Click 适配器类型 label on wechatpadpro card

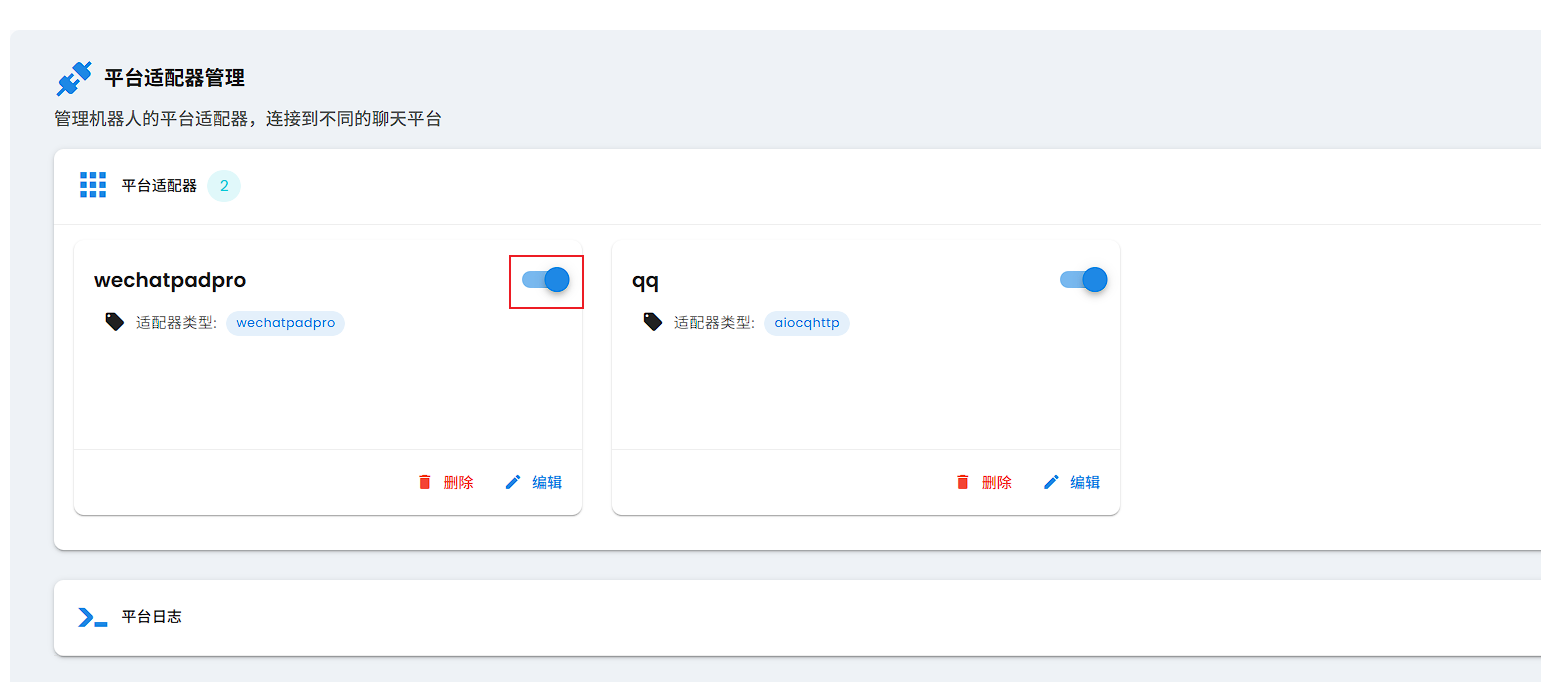(x=176, y=323)
